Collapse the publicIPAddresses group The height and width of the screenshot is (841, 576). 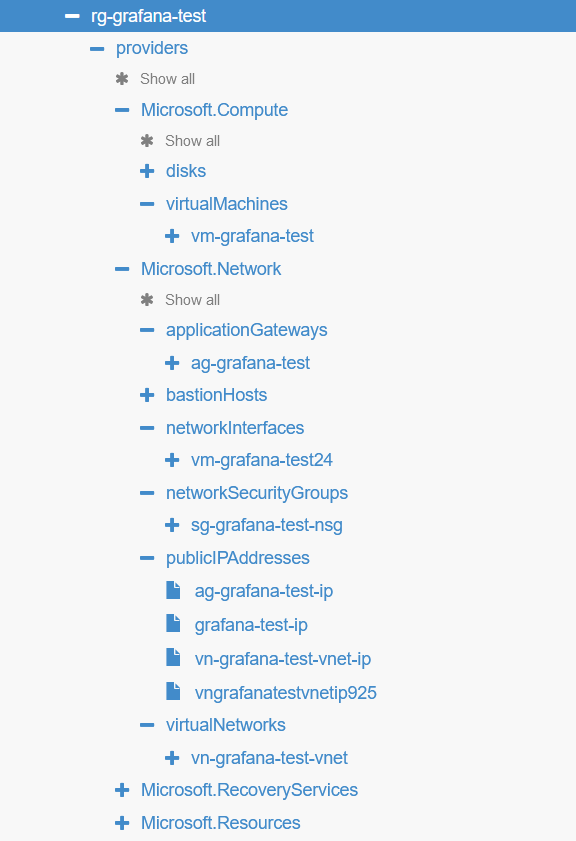click(x=147, y=558)
